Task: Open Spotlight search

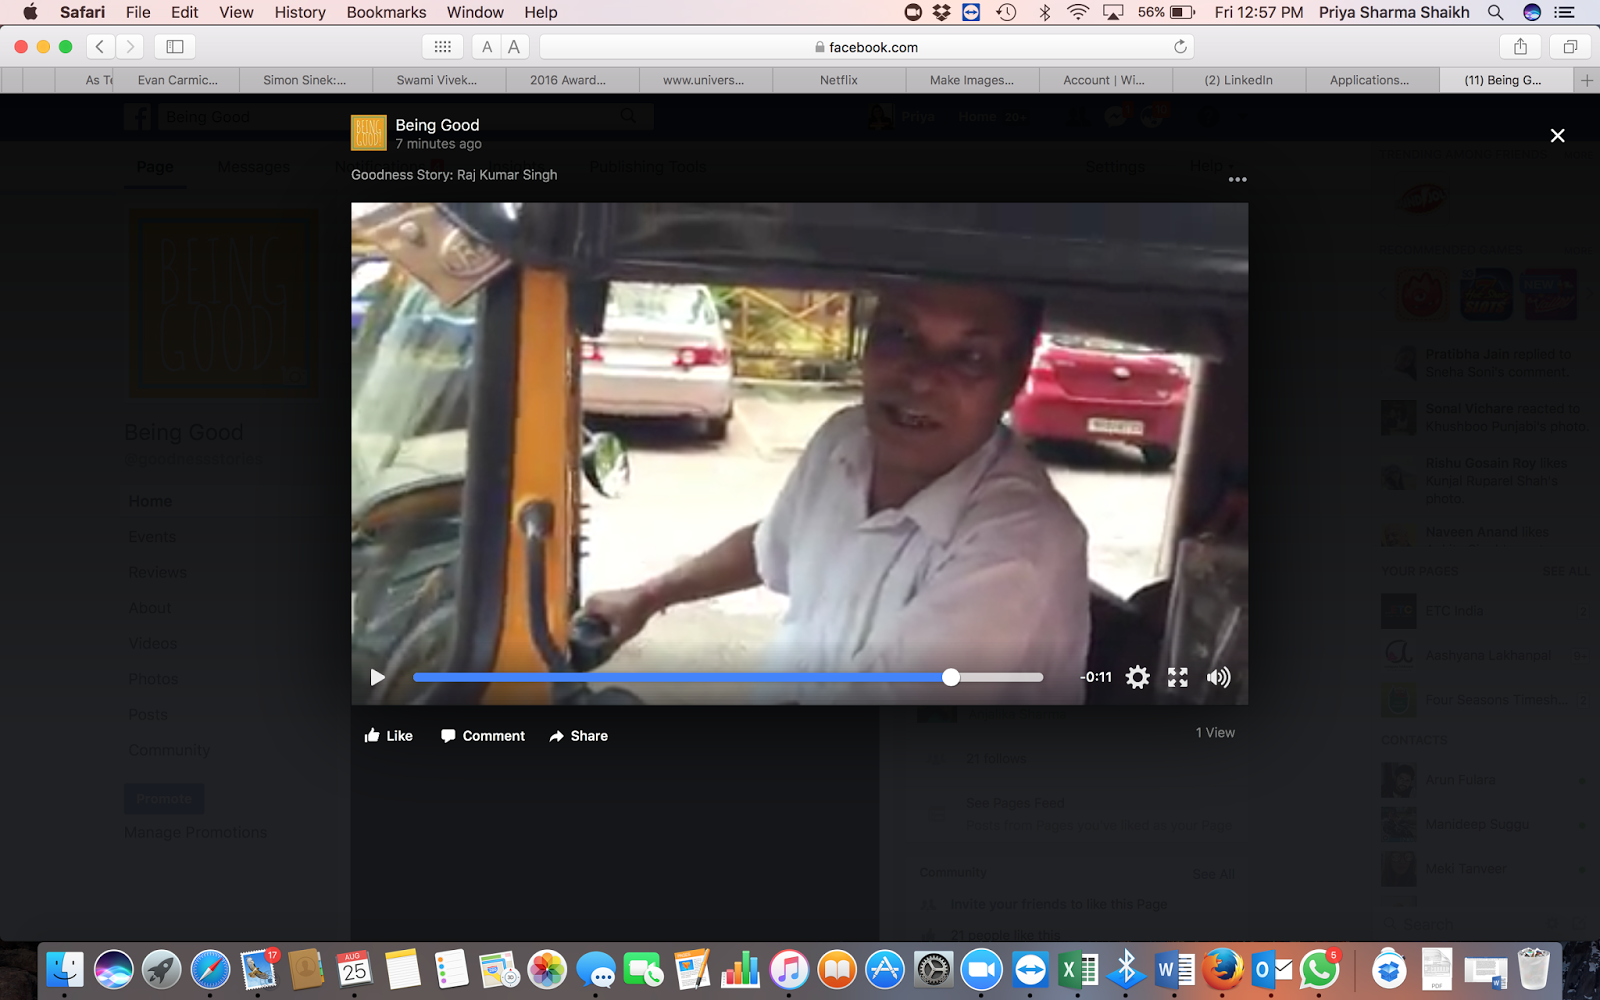Action: [1495, 12]
